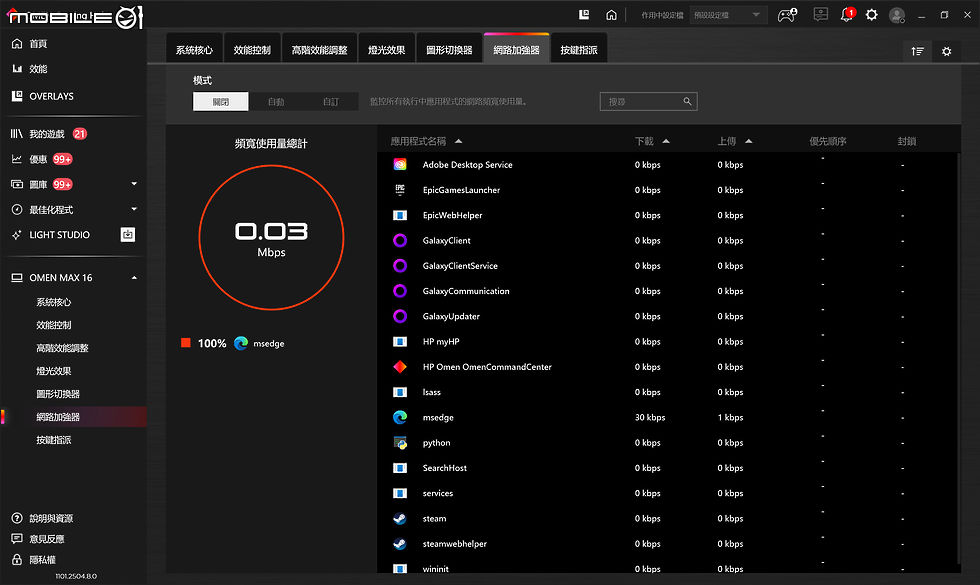Click the 封鎖 column header
This screenshot has height=585, width=980.
click(907, 141)
